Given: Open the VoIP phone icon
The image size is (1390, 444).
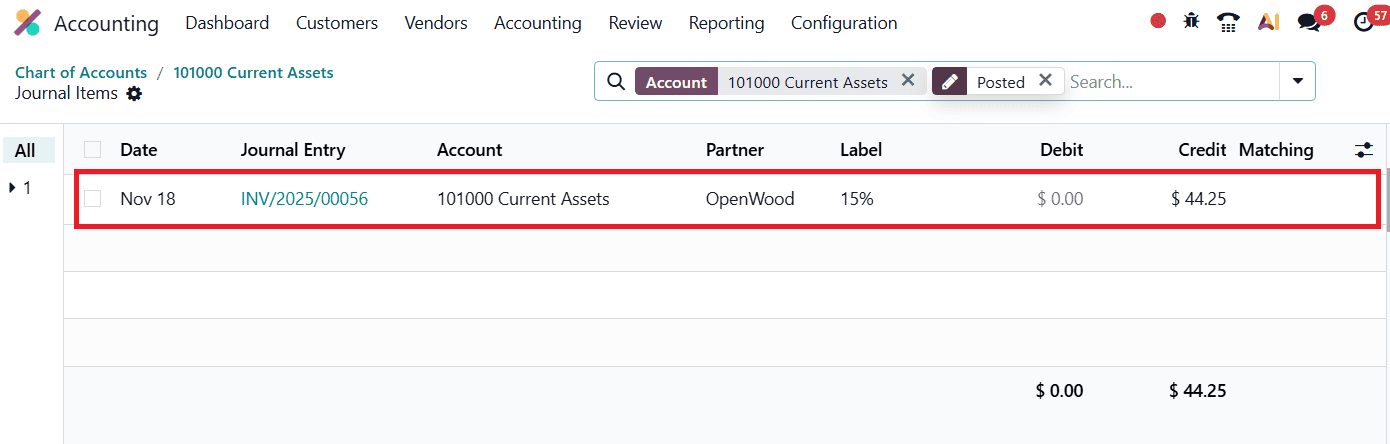Looking at the screenshot, I should click(x=1229, y=22).
